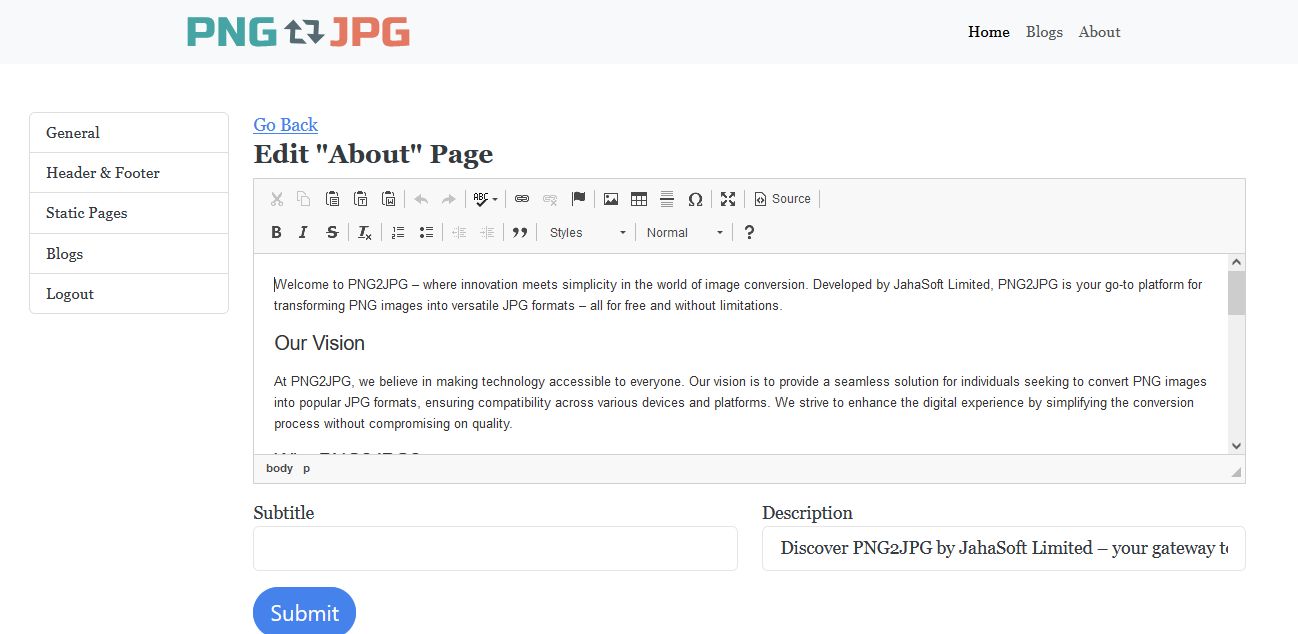This screenshot has height=634, width=1298.
Task: Click Logout in the sidebar
Action: pyautogui.click(x=129, y=294)
